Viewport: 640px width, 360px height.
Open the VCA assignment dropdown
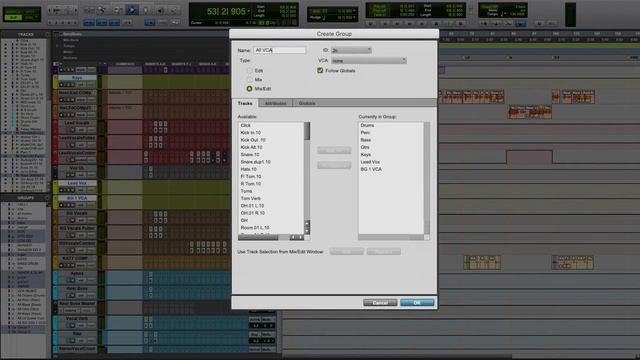(369, 60)
